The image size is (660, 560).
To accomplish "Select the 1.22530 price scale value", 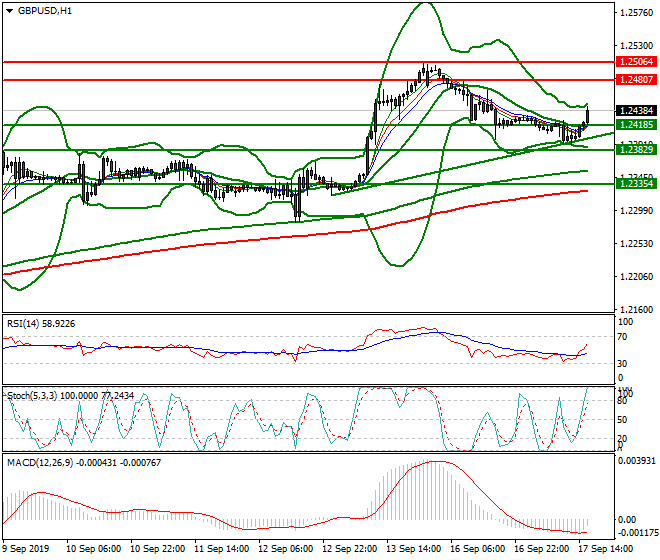I will pyautogui.click(x=637, y=244).
